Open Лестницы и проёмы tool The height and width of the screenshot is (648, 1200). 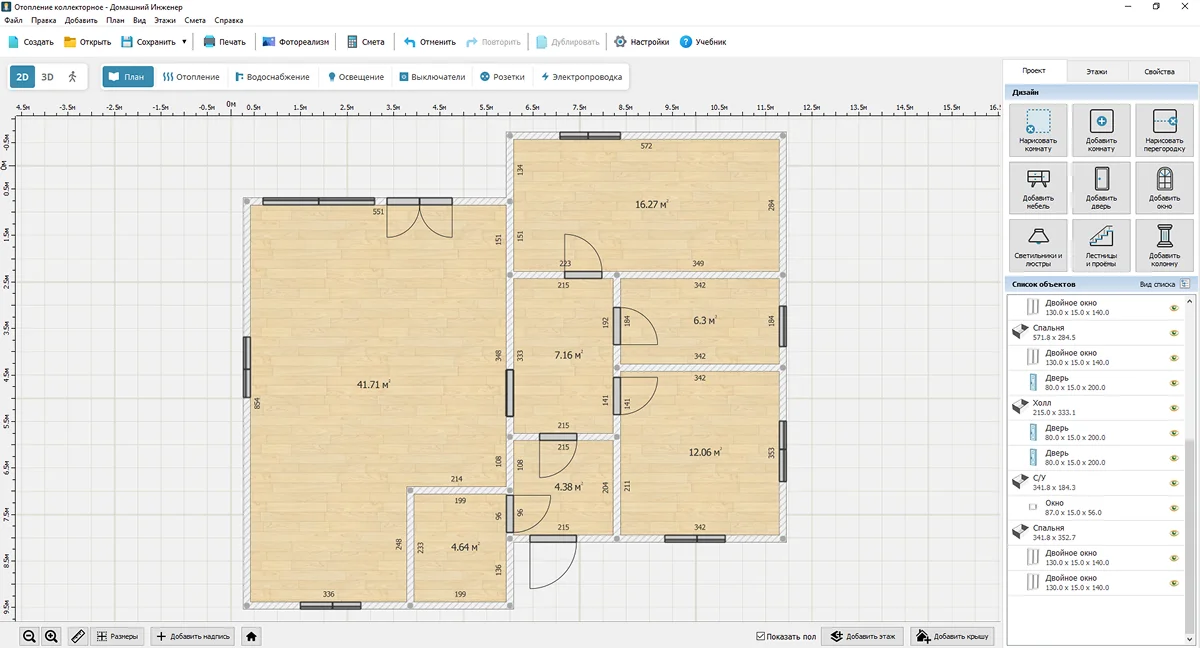pyautogui.click(x=1101, y=244)
